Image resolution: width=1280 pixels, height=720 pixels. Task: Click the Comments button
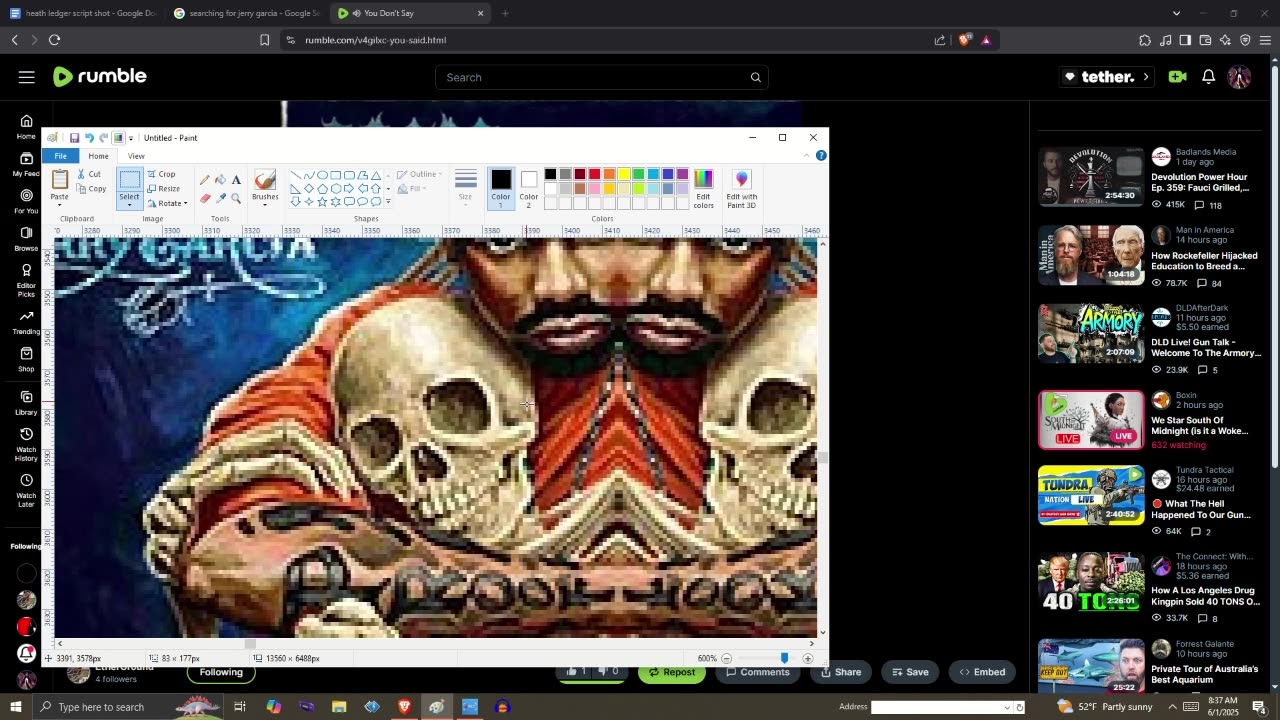756,672
